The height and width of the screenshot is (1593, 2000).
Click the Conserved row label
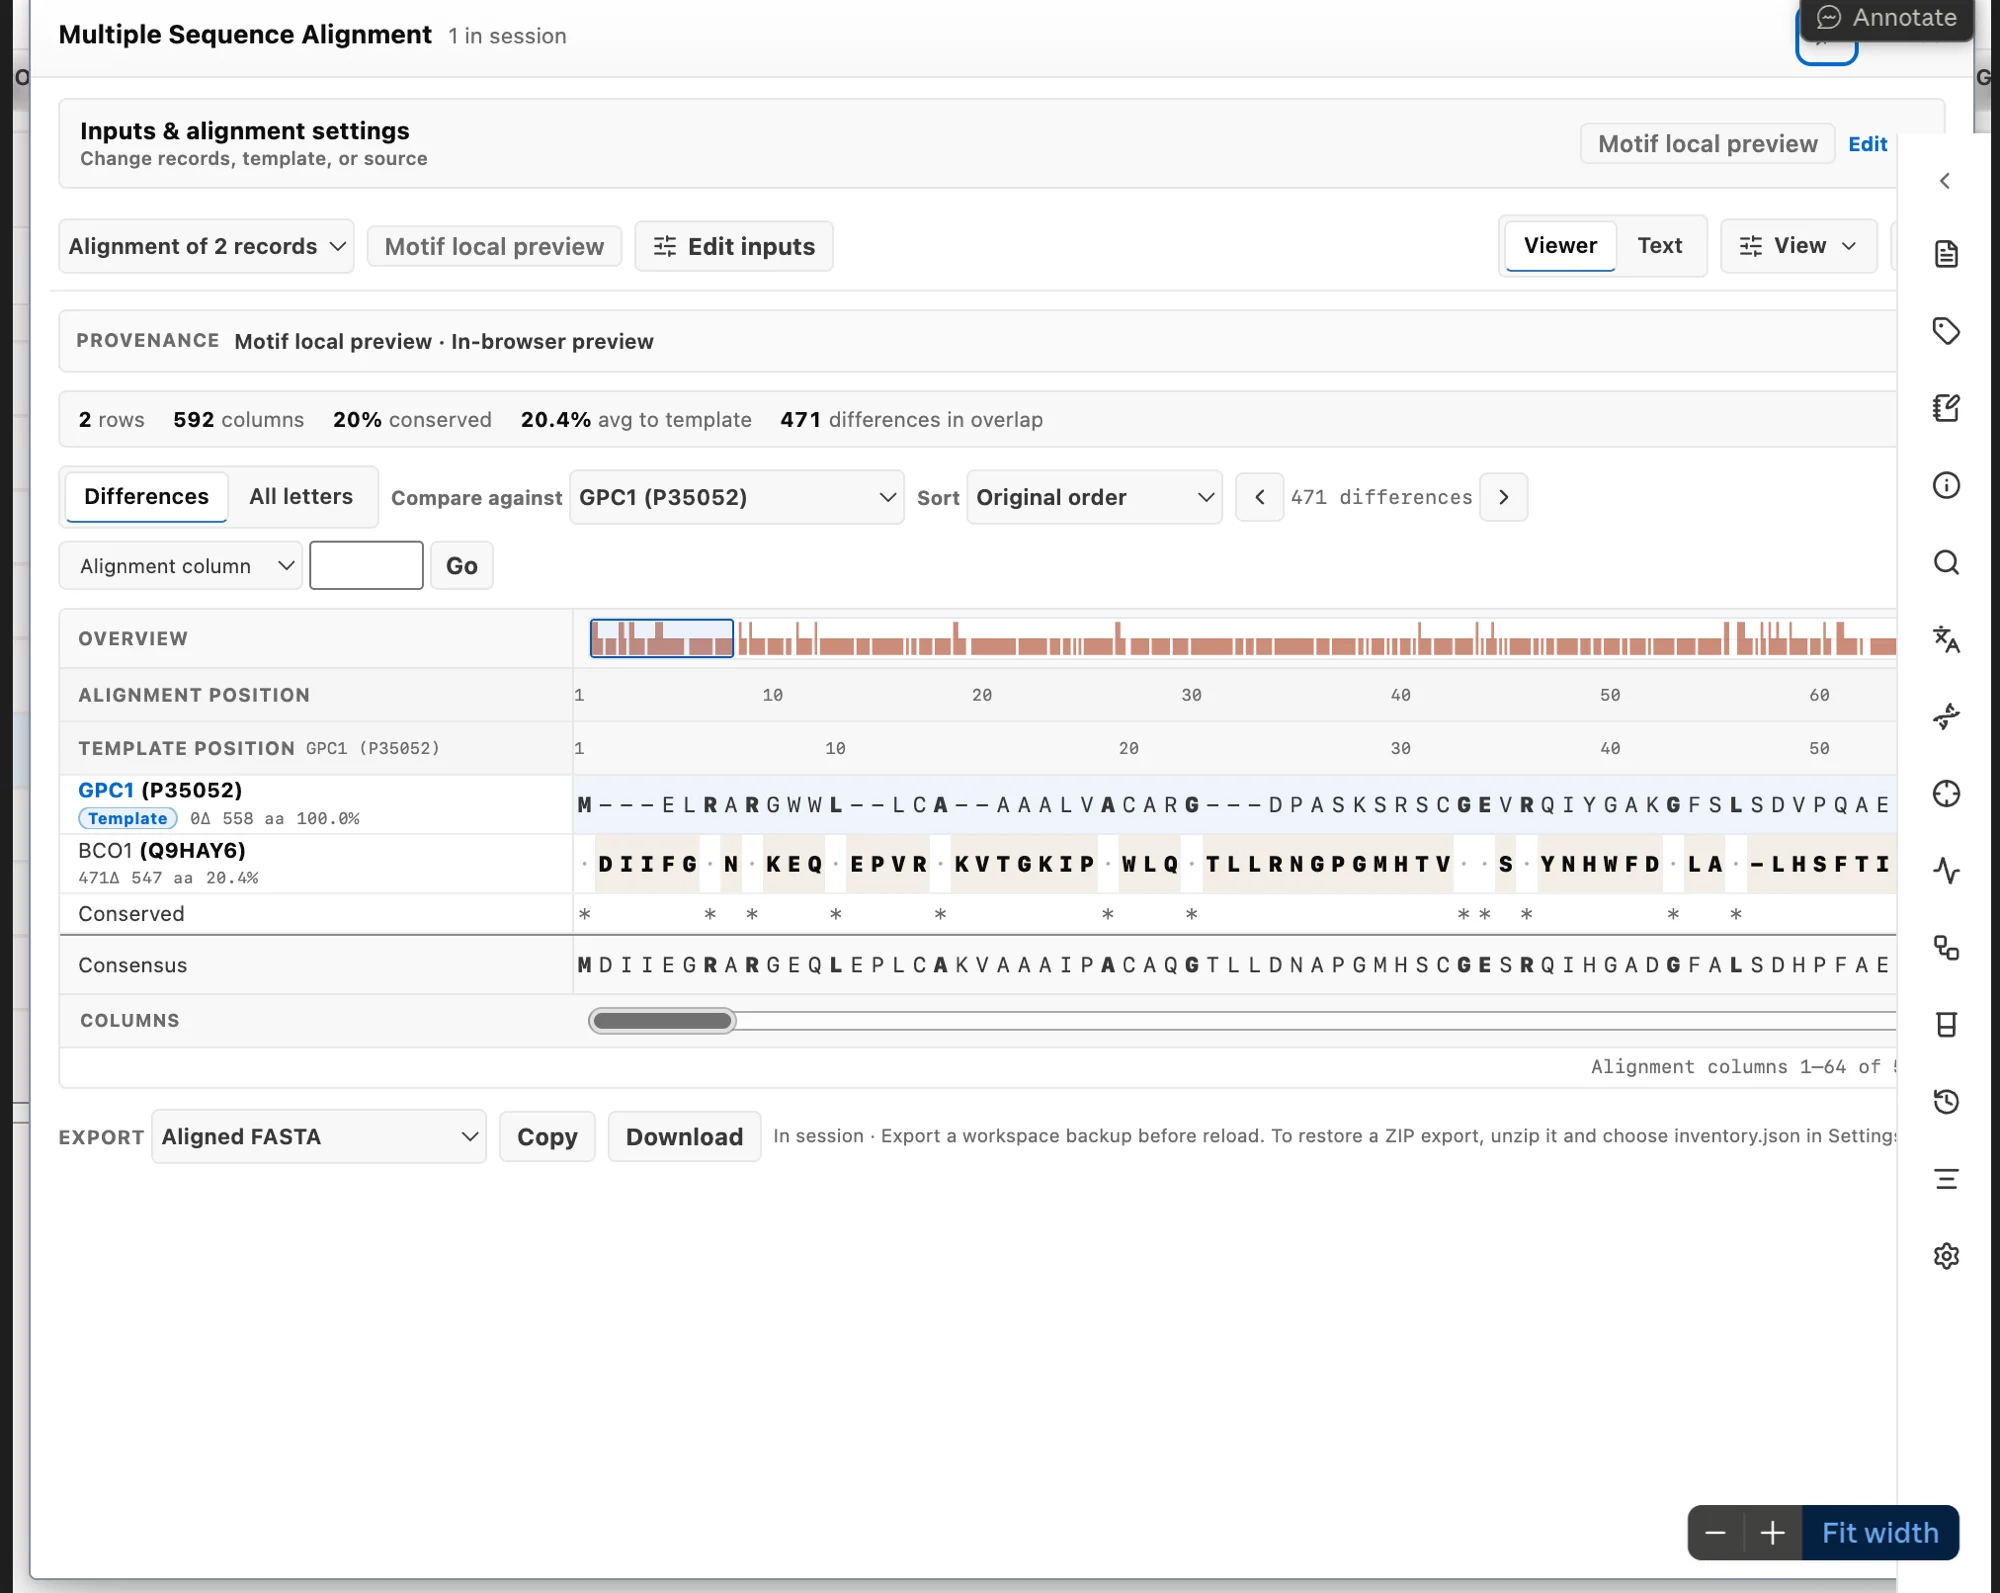(x=131, y=914)
